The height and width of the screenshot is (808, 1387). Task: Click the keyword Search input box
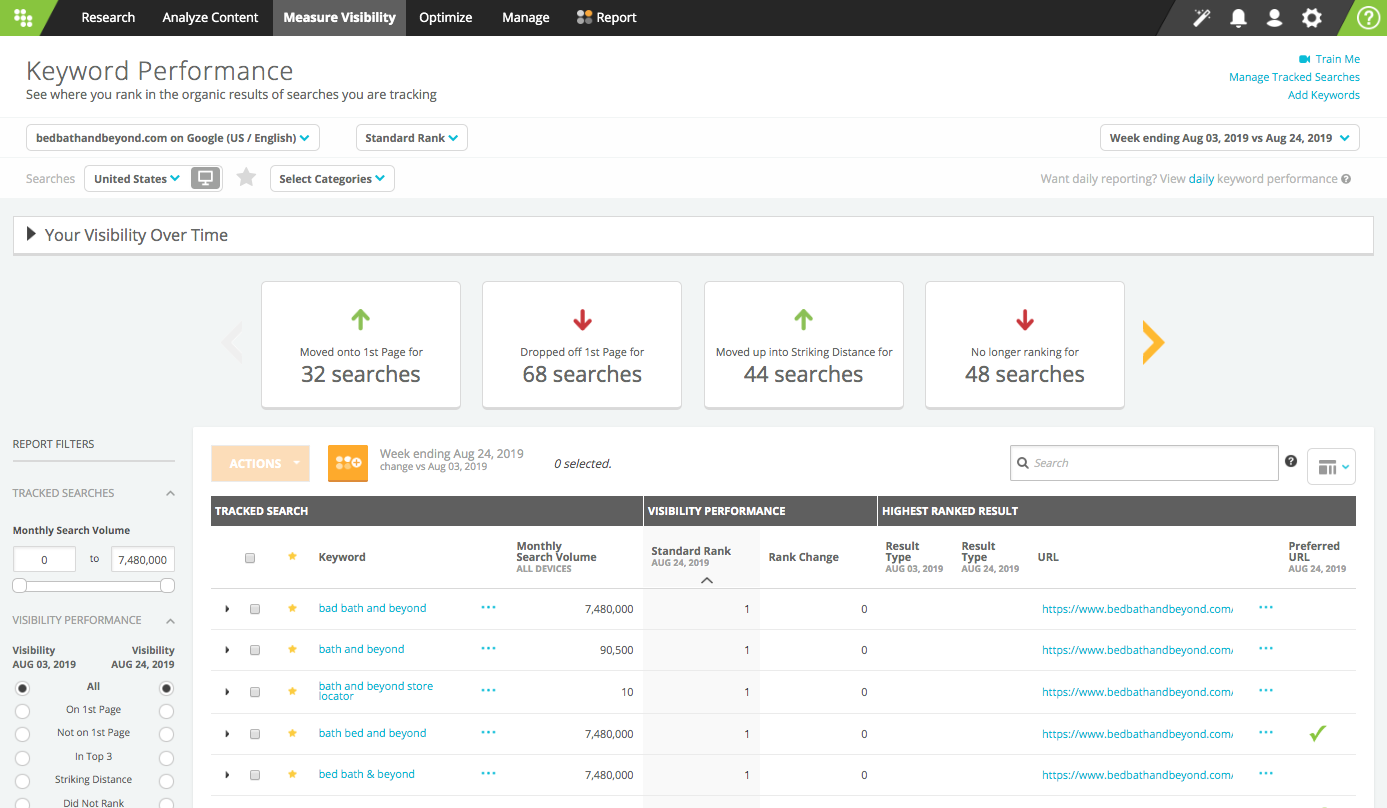(x=1144, y=463)
